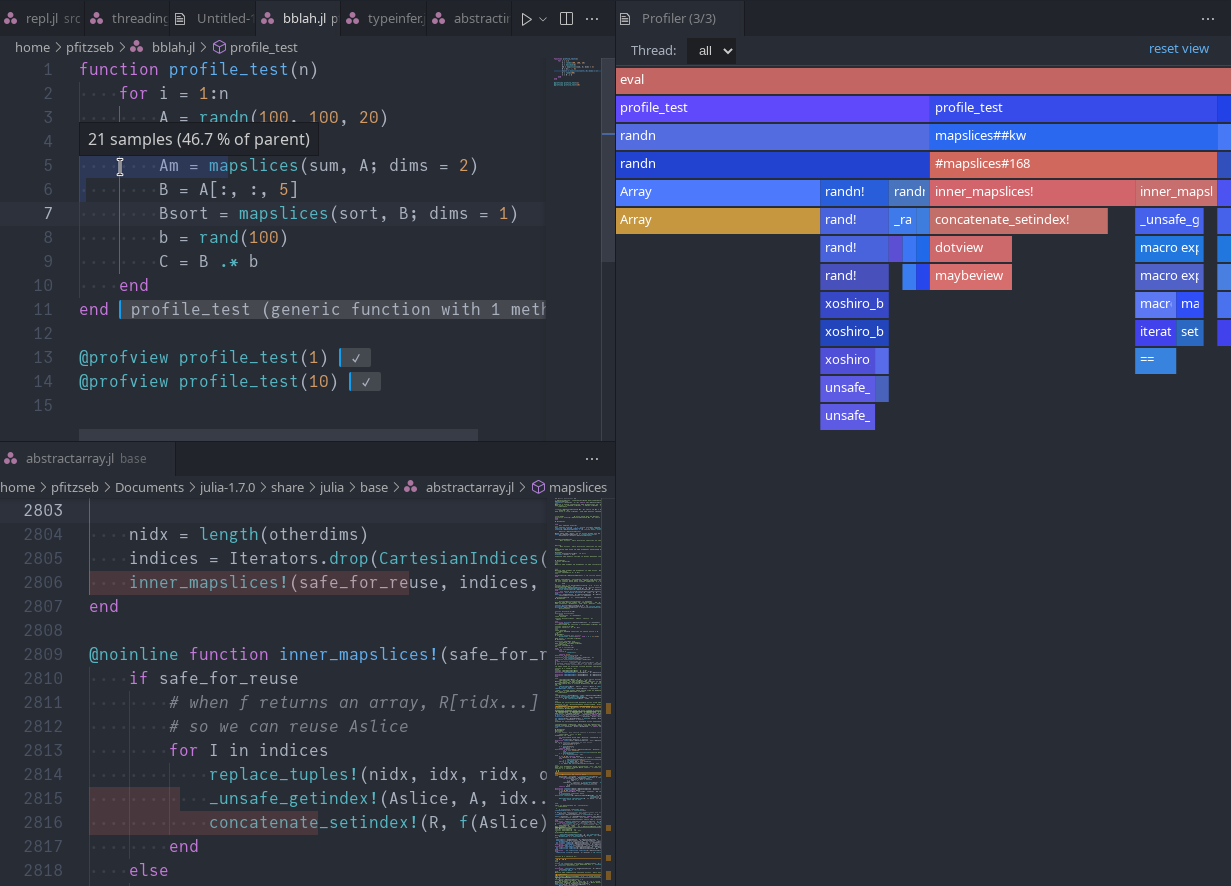Open the Thread 'all' dropdown in the Profiler
1231x886 pixels.
click(711, 50)
